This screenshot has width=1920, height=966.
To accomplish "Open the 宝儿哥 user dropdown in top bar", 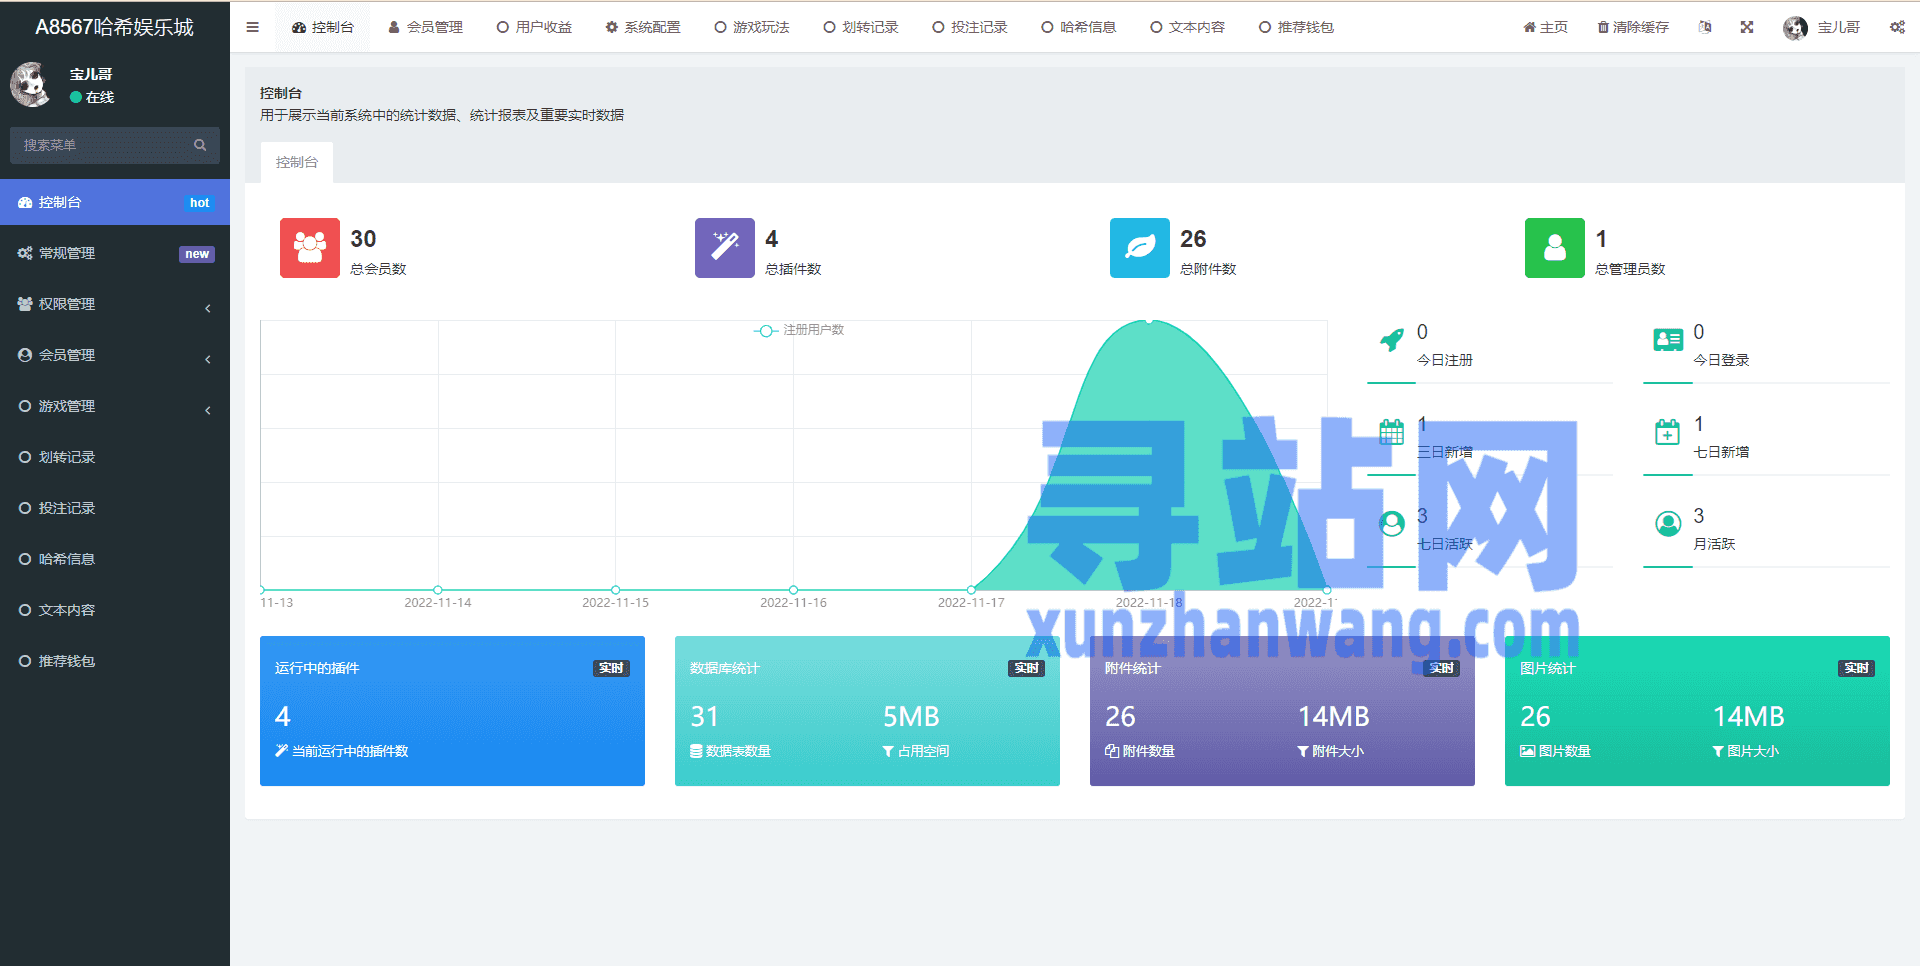I will coord(1822,27).
